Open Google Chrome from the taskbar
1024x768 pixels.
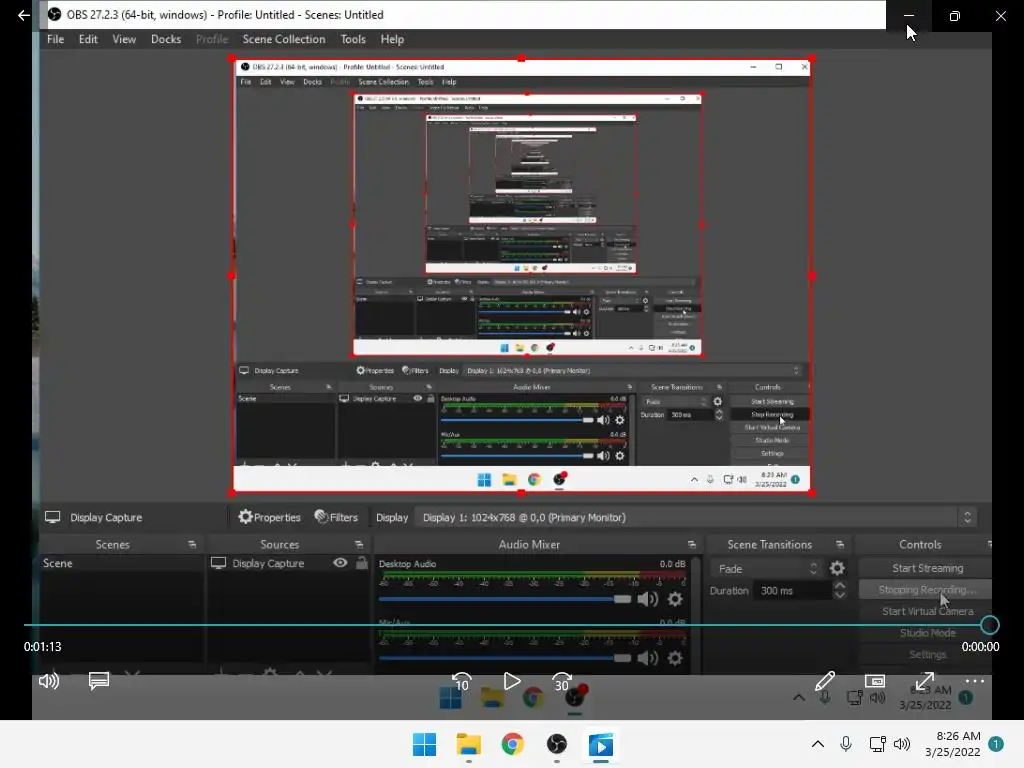coord(513,744)
